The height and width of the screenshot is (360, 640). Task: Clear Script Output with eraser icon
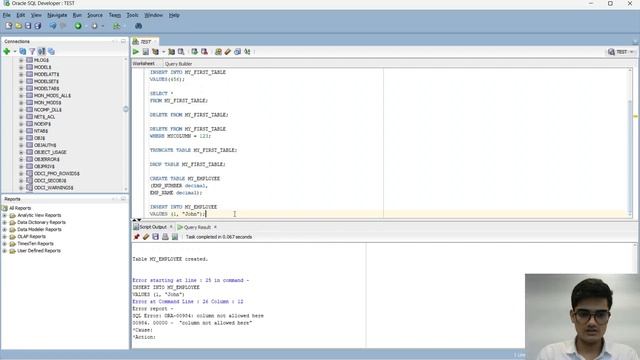click(x=146, y=237)
